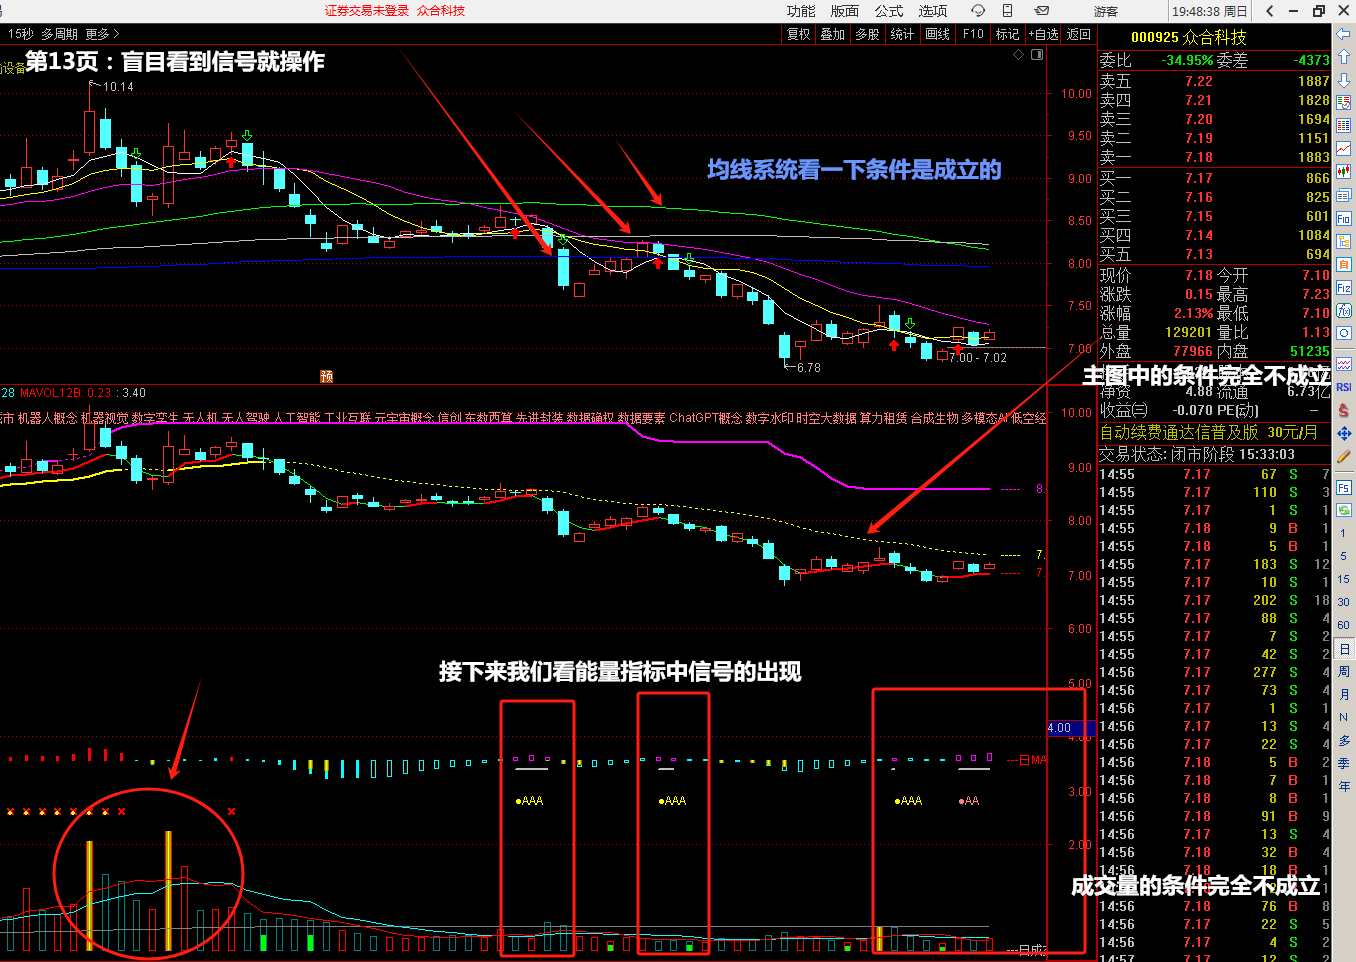Click the F10 company info sidebar icon
This screenshot has height=962, width=1356.
click(x=1344, y=218)
